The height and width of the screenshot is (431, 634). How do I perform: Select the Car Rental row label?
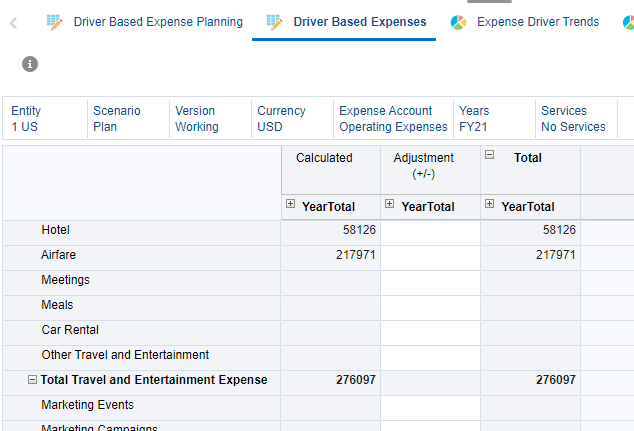tap(70, 330)
